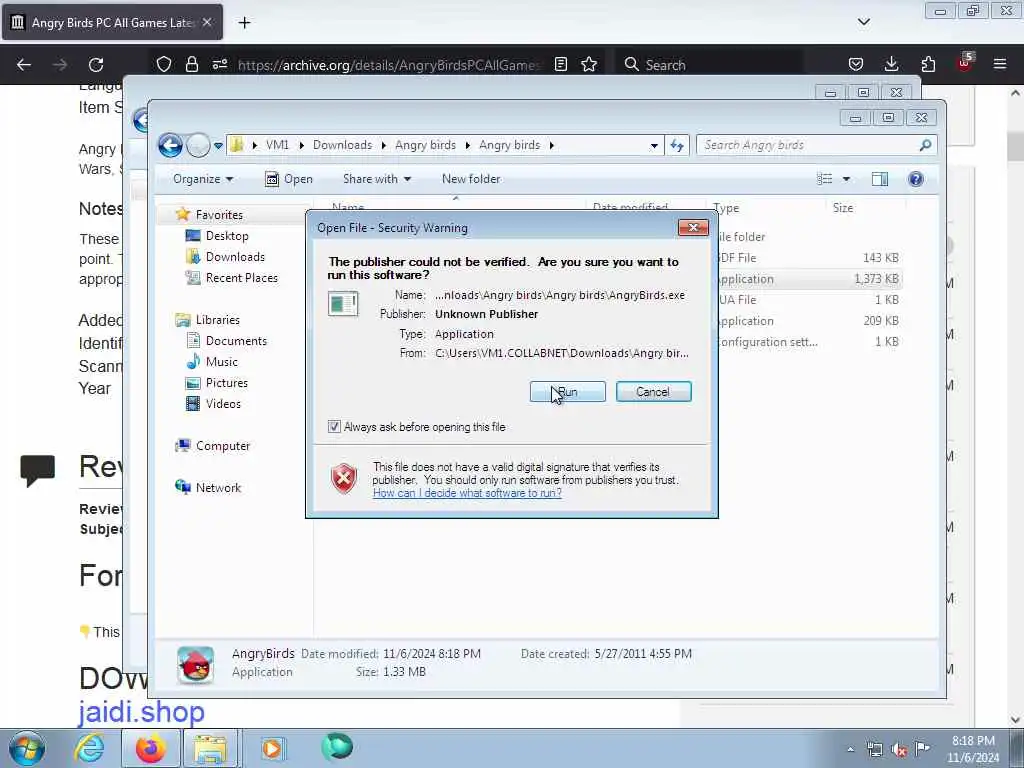Refresh the Explorer folder view
This screenshot has height=768, width=1024.
(x=677, y=146)
